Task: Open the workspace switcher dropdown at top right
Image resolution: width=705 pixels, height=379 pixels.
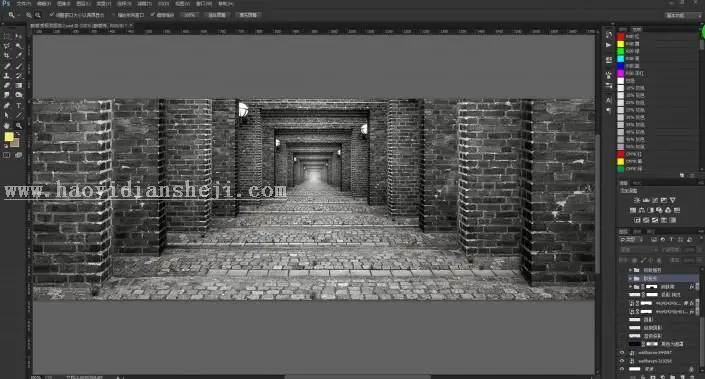Action: tap(683, 15)
